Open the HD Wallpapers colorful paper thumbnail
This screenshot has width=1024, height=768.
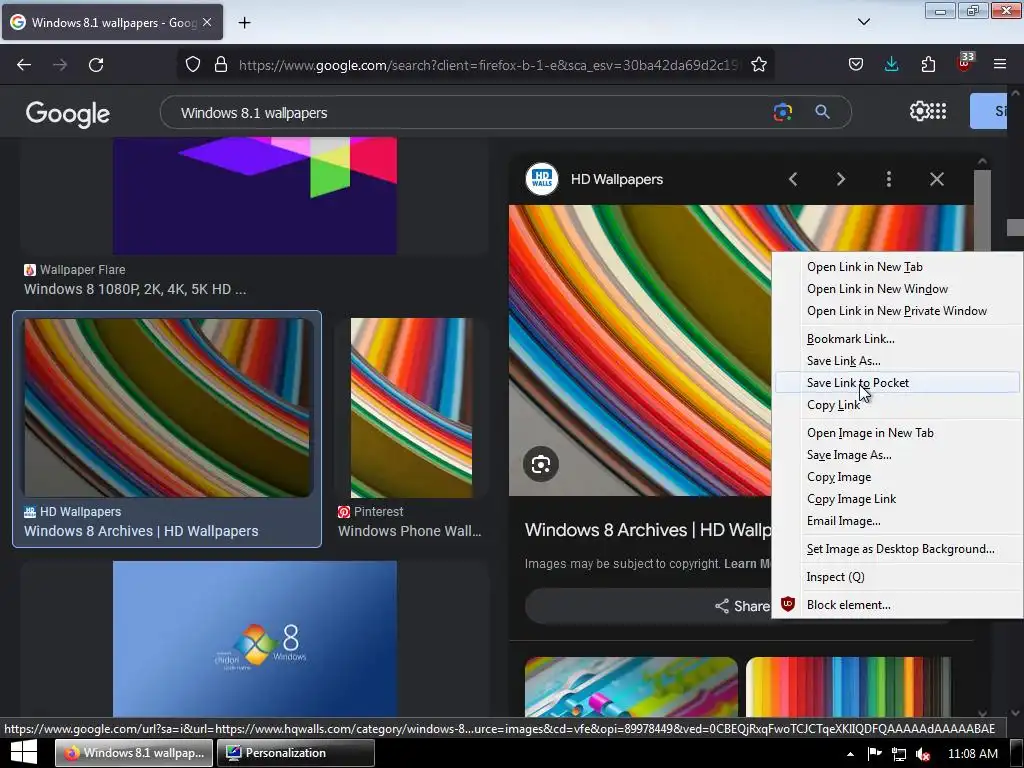pyautogui.click(x=168, y=408)
